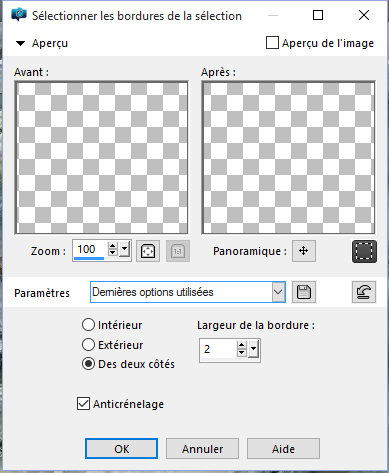Select the Extérieur radio button
Image resolution: width=389 pixels, height=473 pixels.
[88, 344]
